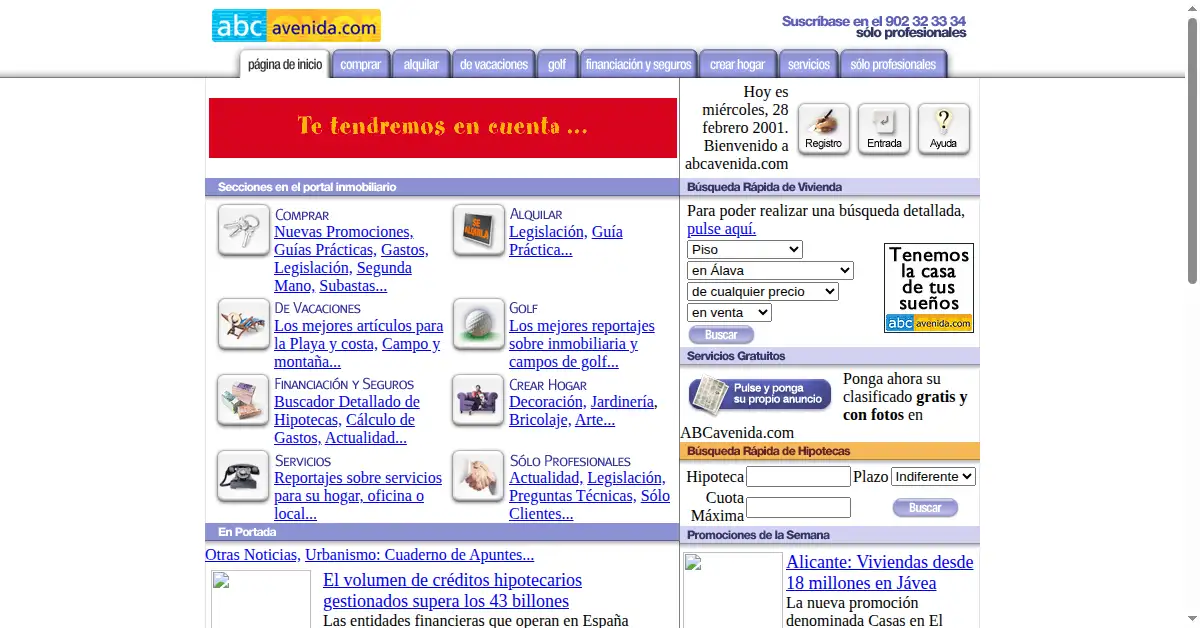
Task: Open the 'Cálculo de Gastos' link
Action: click(x=344, y=429)
